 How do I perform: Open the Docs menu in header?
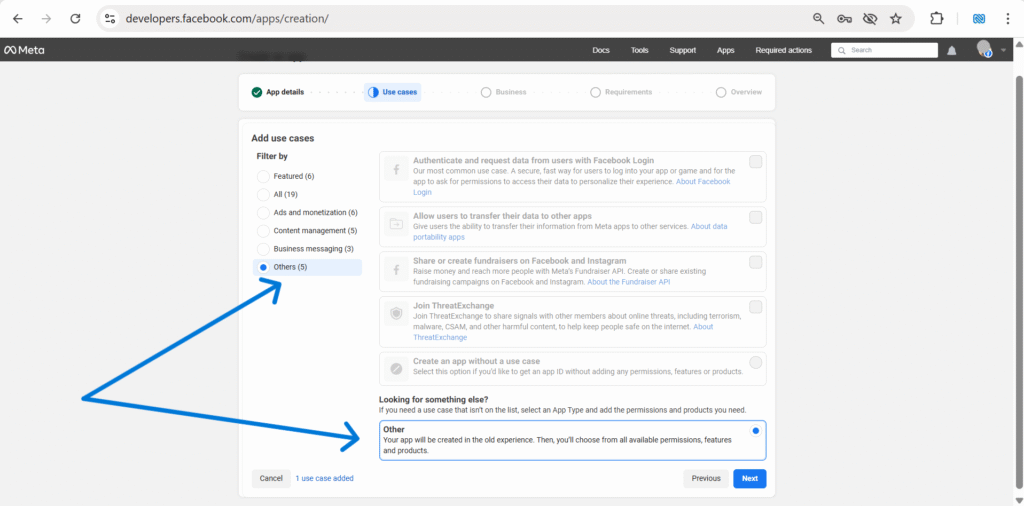pos(600,50)
